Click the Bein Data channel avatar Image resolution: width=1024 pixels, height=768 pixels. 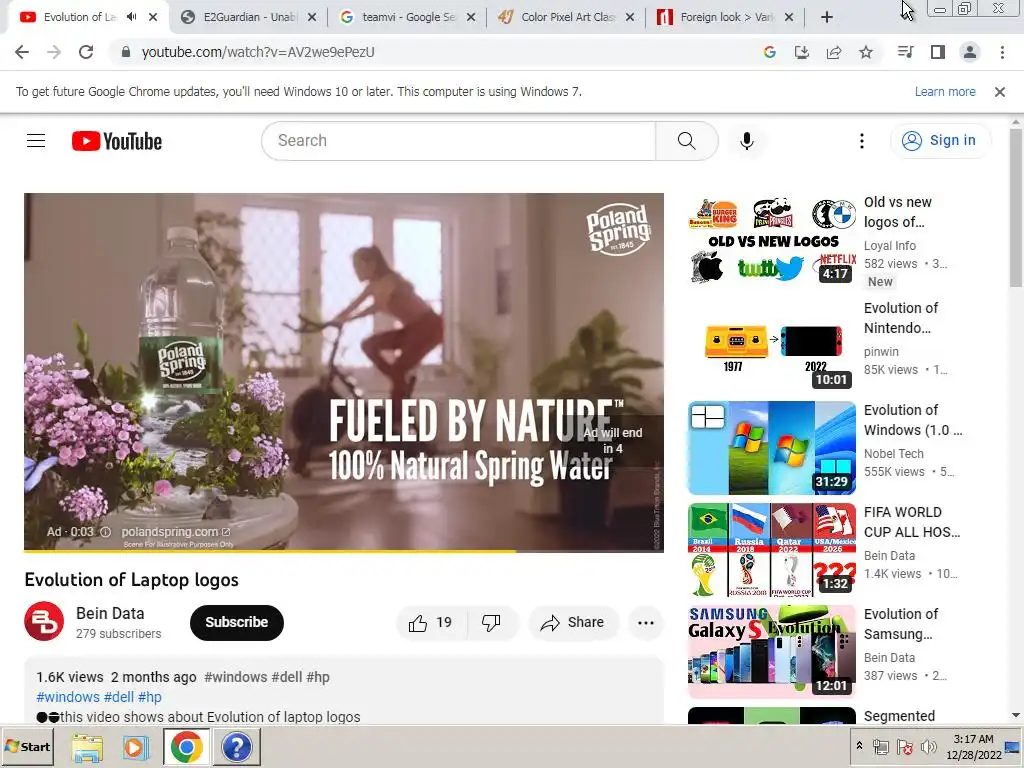coord(44,621)
